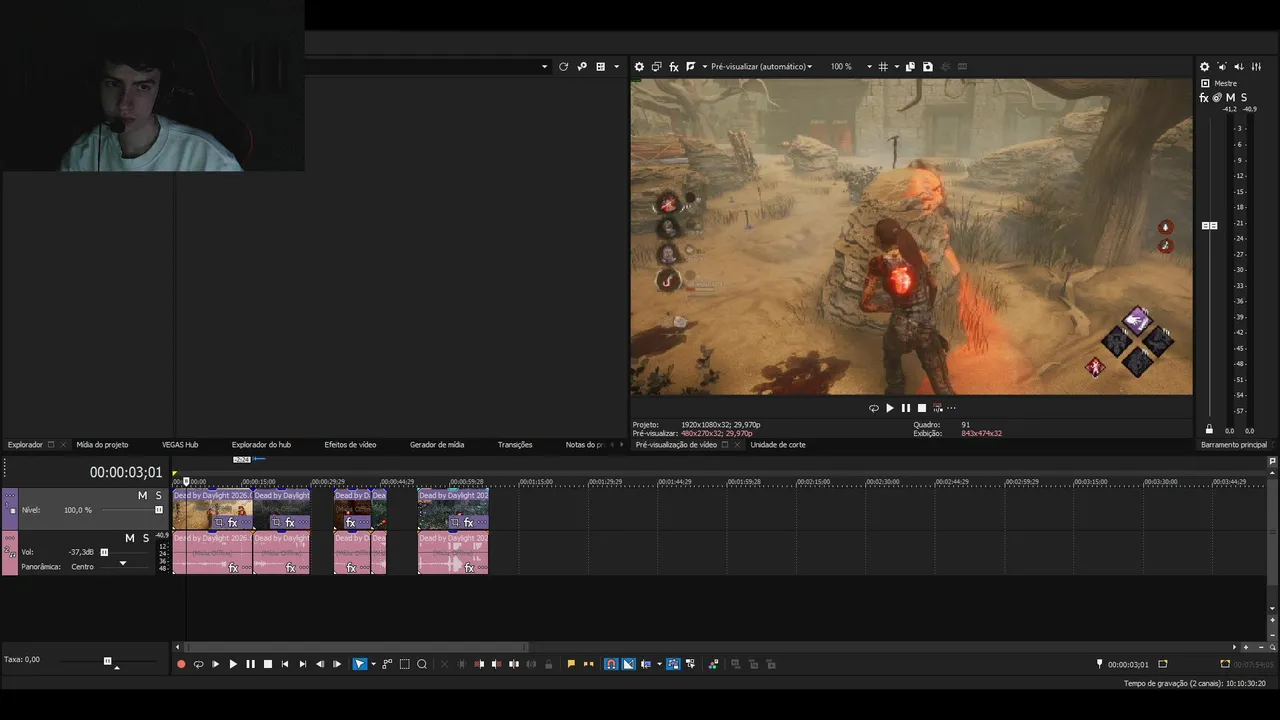Open the color grading panel icon
The image size is (1280, 720).
713,664
